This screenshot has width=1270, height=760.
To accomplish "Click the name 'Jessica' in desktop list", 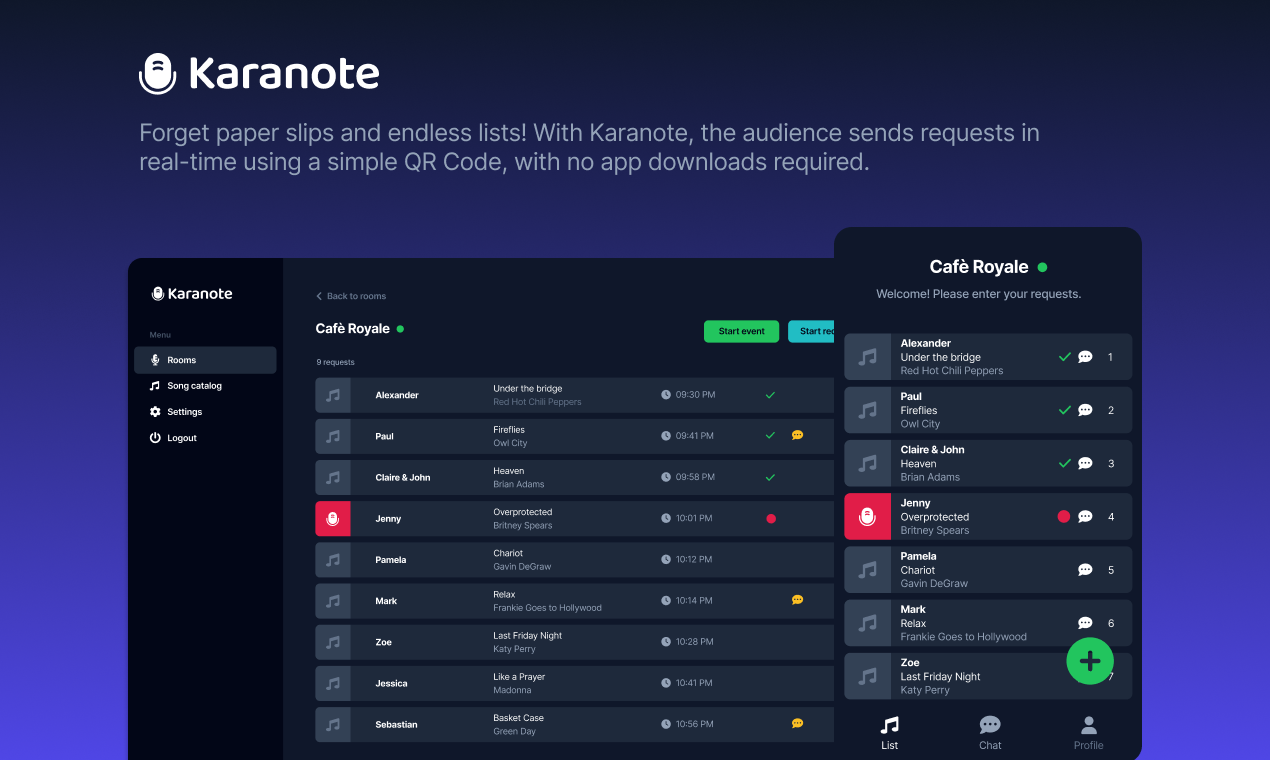I will tap(391, 684).
